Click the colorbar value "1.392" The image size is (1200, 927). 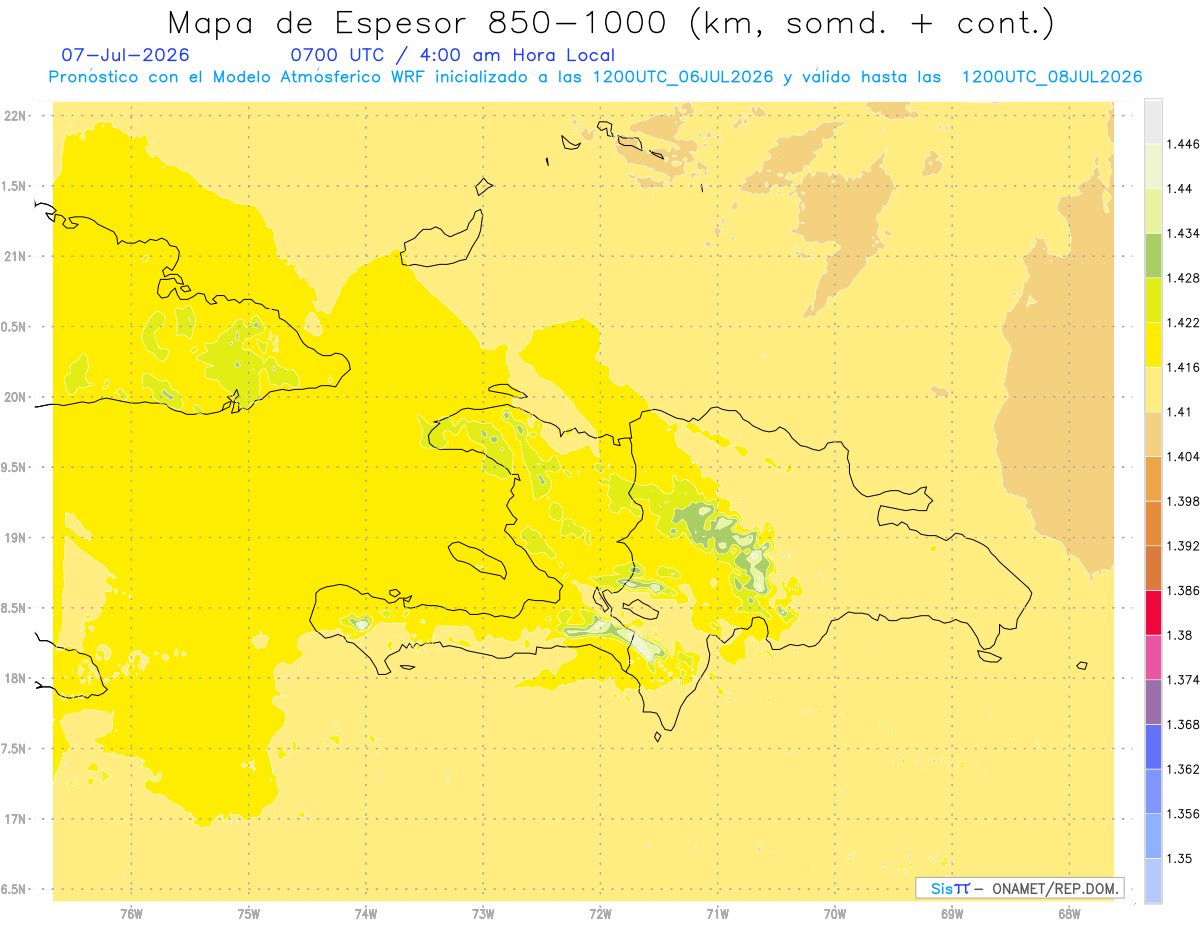pyautogui.click(x=1184, y=546)
